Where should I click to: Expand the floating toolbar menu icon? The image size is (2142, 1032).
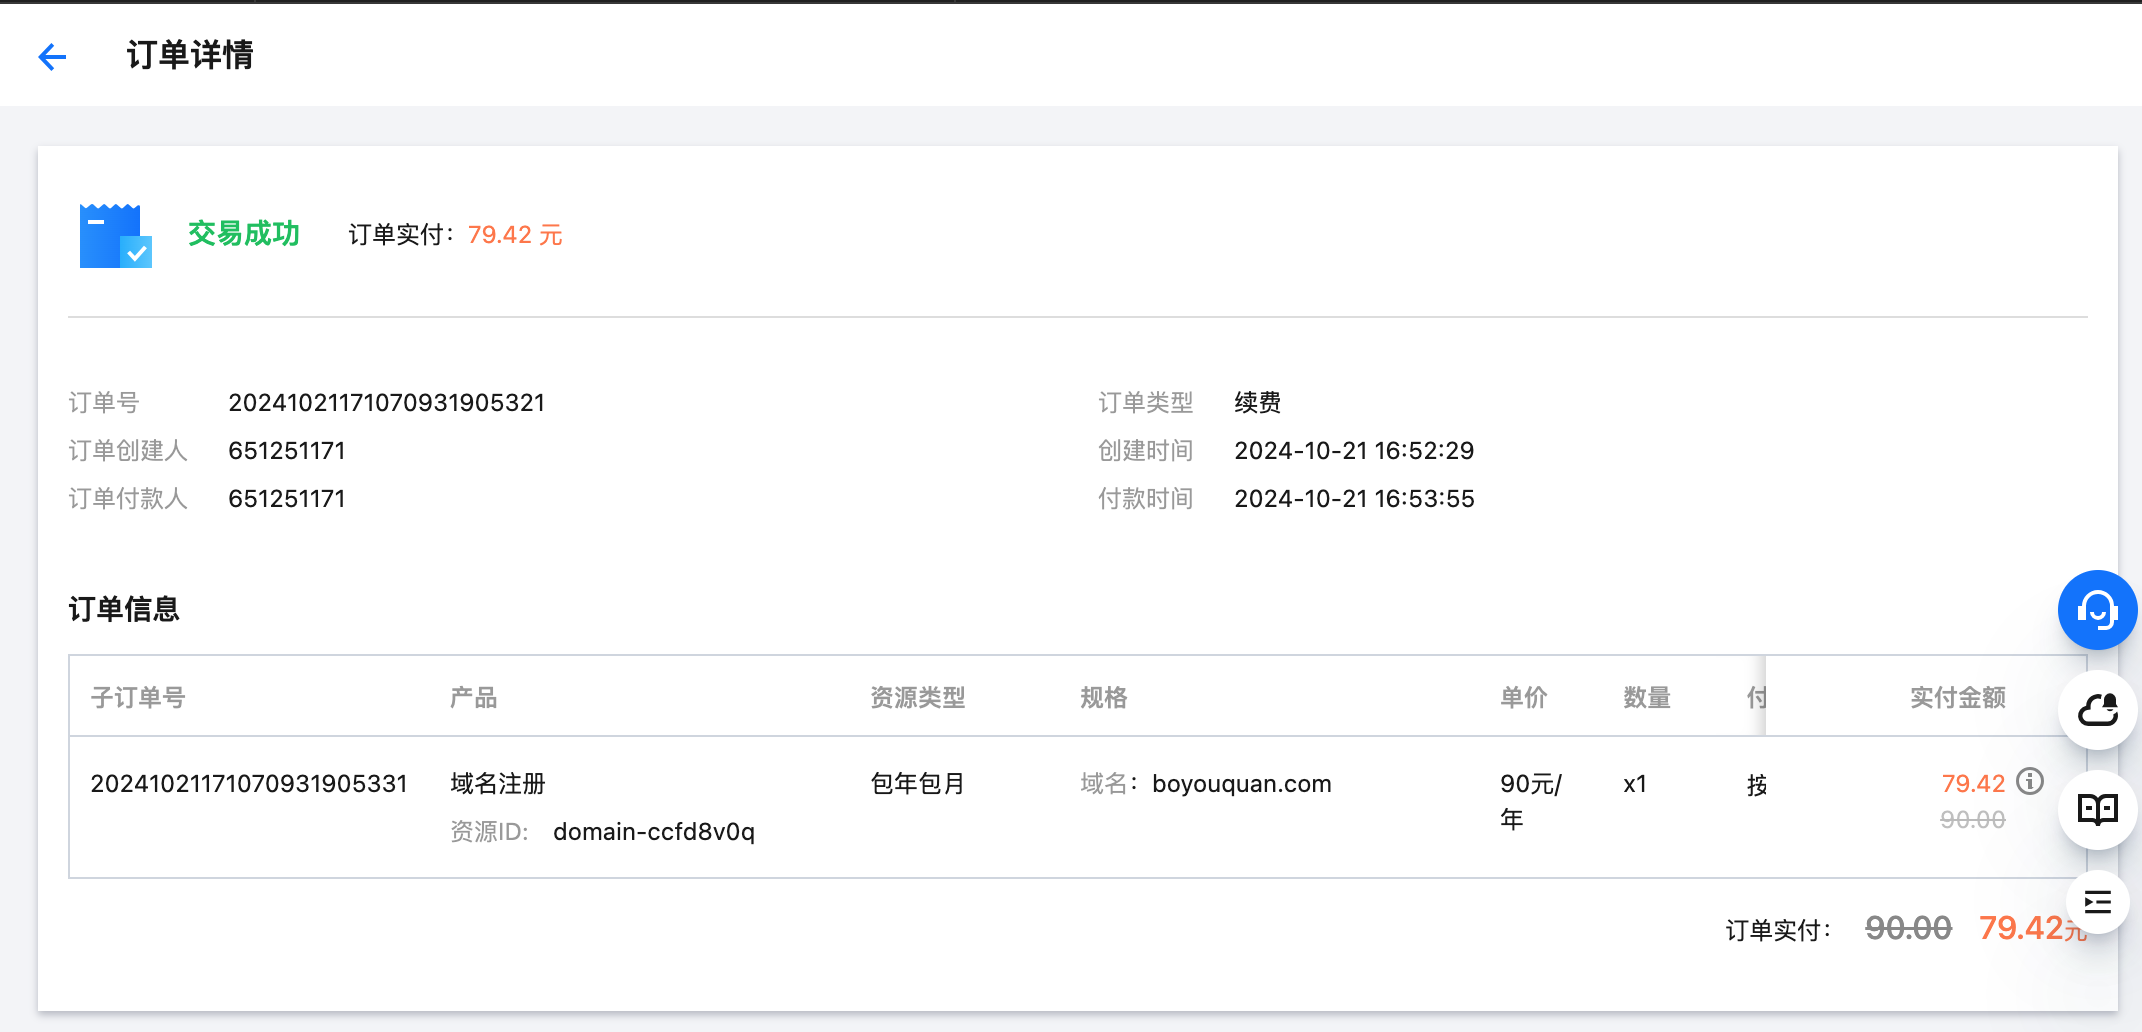pyautogui.click(x=2097, y=902)
